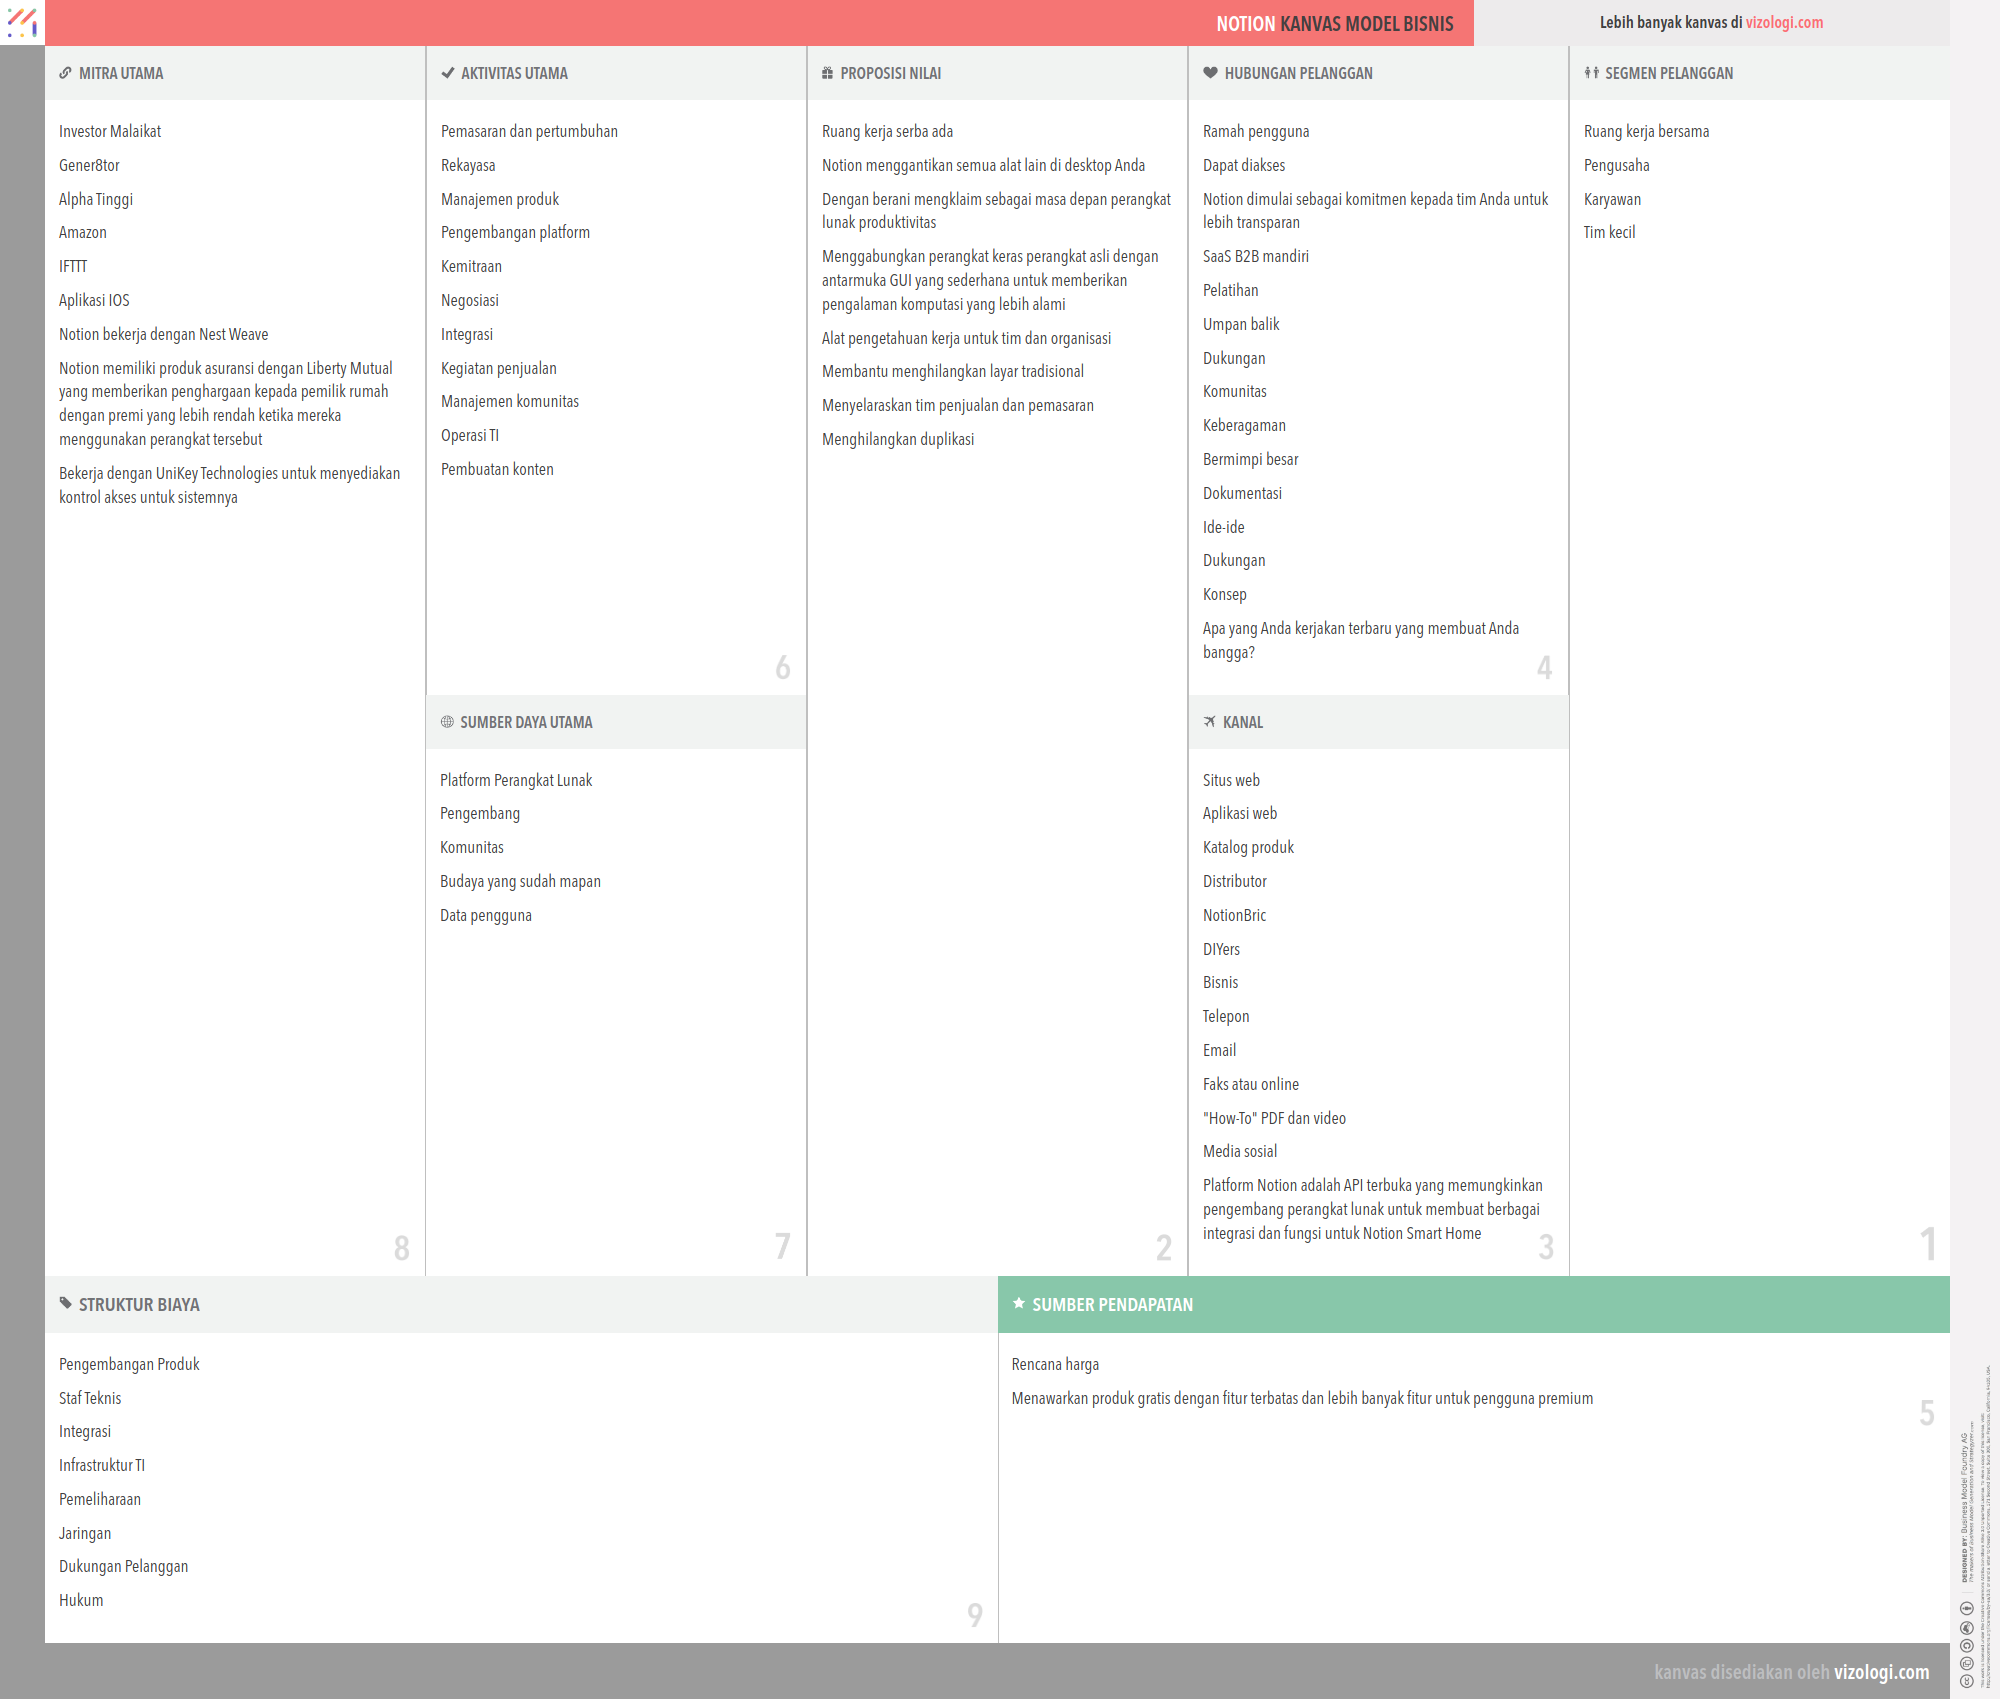Click the checkmark icon next to AKTIVITAS UTAMA

(x=446, y=72)
